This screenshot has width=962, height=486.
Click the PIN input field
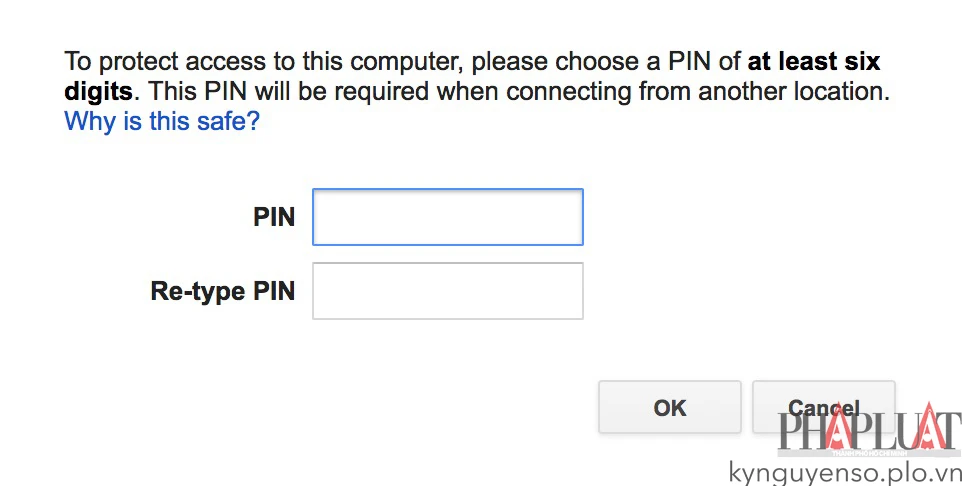447,217
